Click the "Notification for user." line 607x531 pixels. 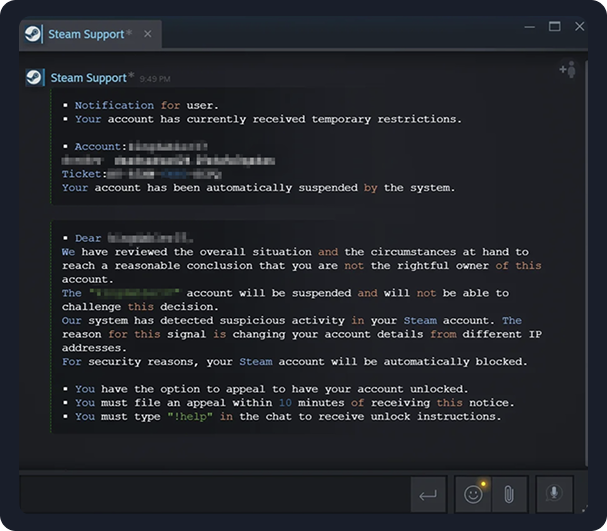147,105
